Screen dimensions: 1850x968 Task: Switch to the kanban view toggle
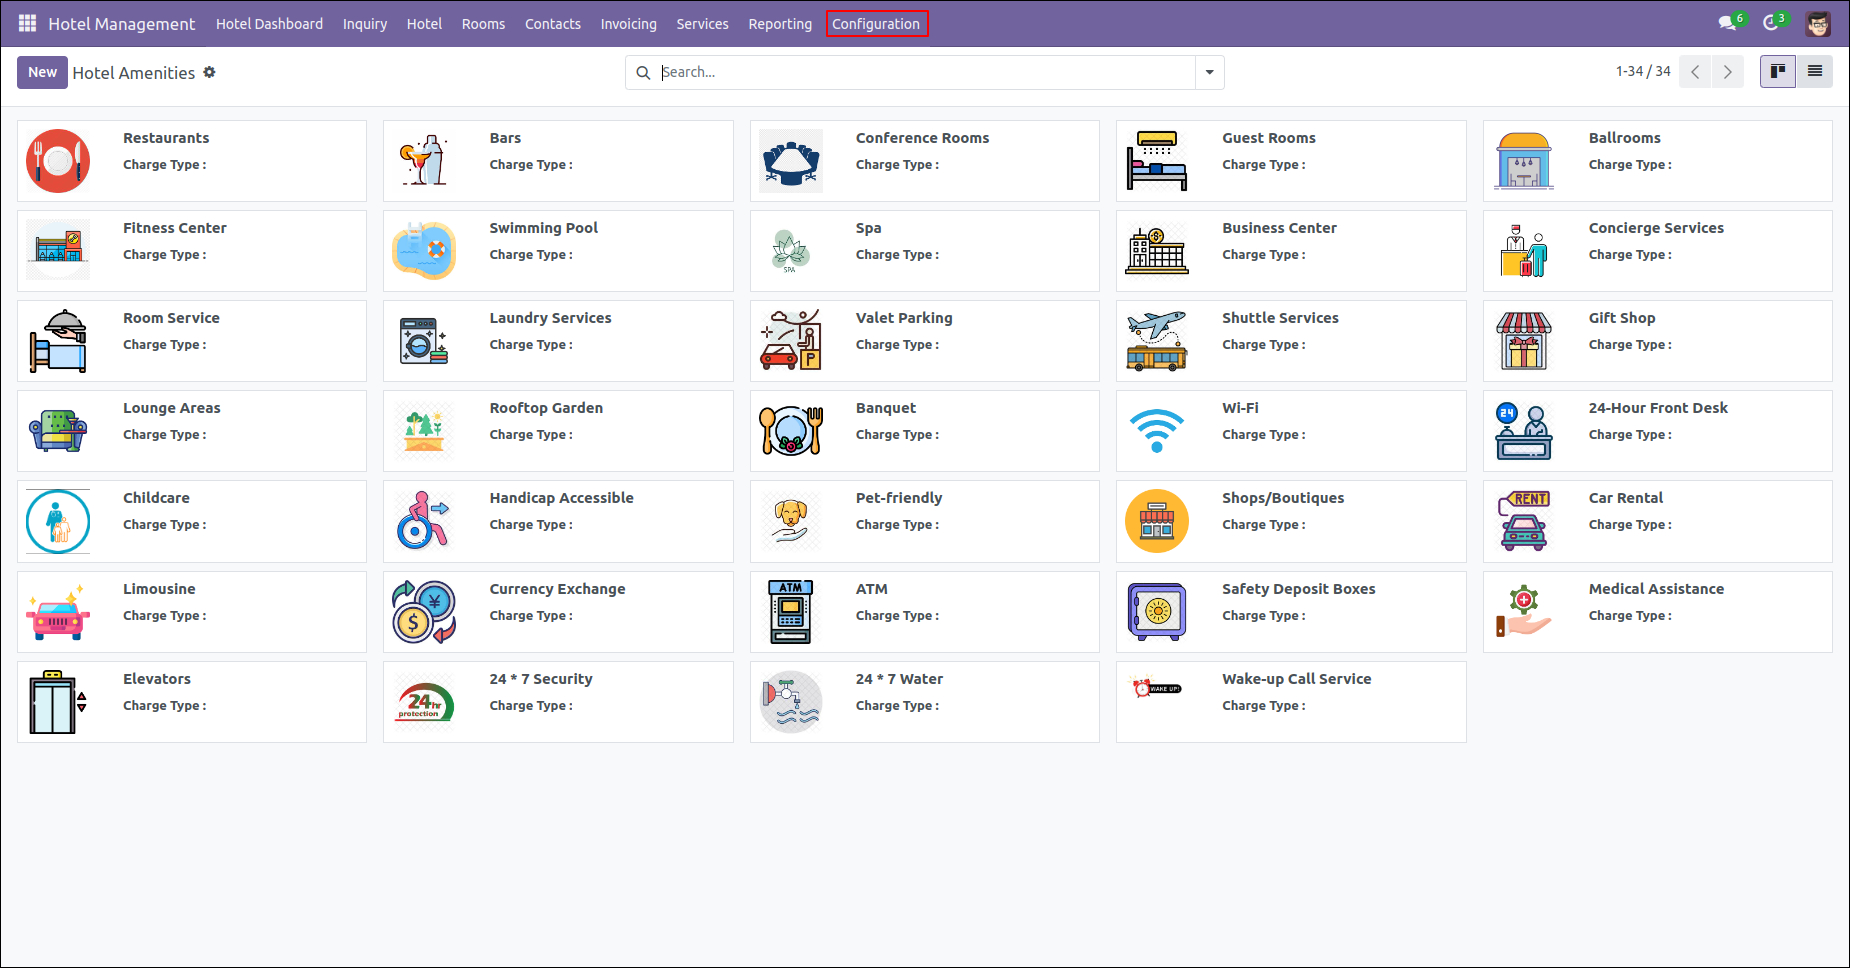click(x=1778, y=71)
